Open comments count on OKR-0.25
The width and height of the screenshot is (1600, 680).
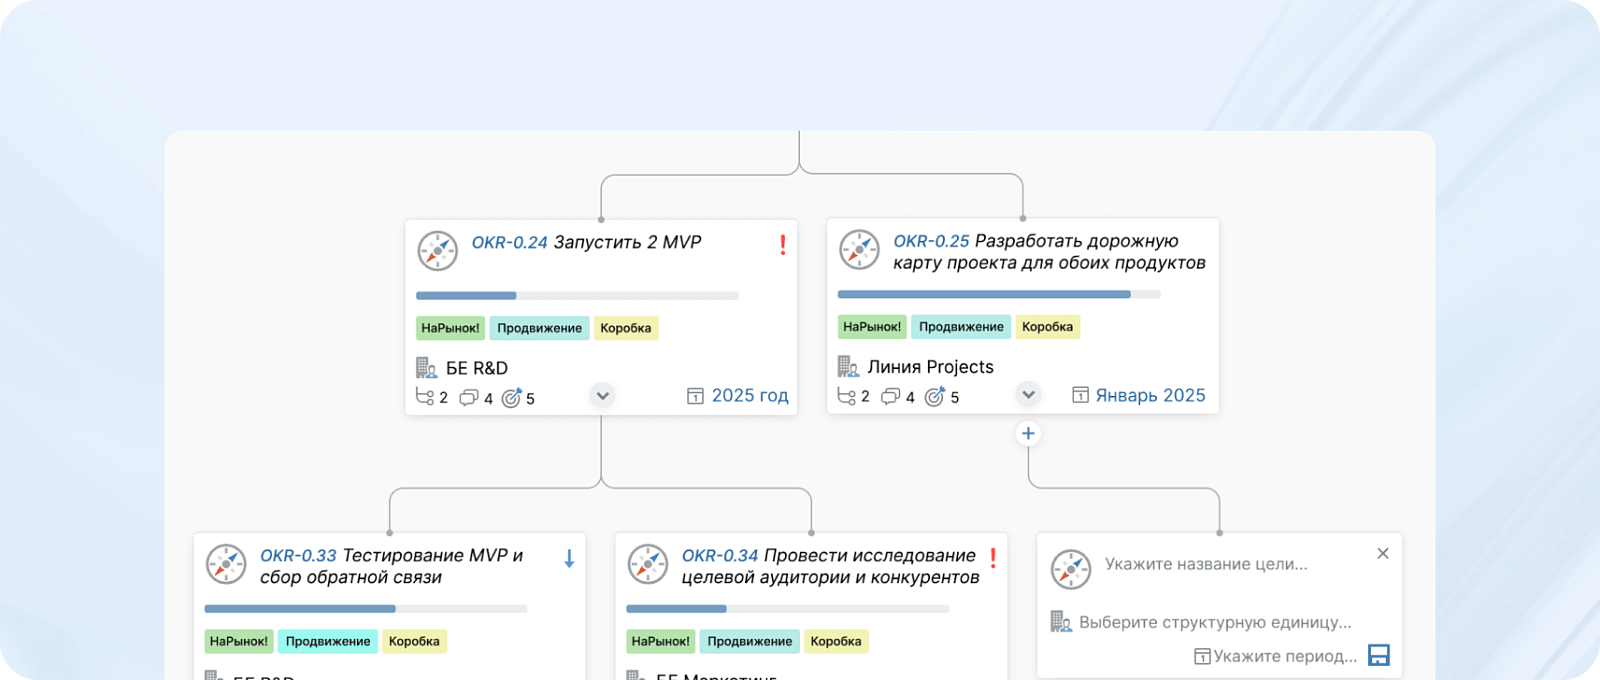coord(898,397)
